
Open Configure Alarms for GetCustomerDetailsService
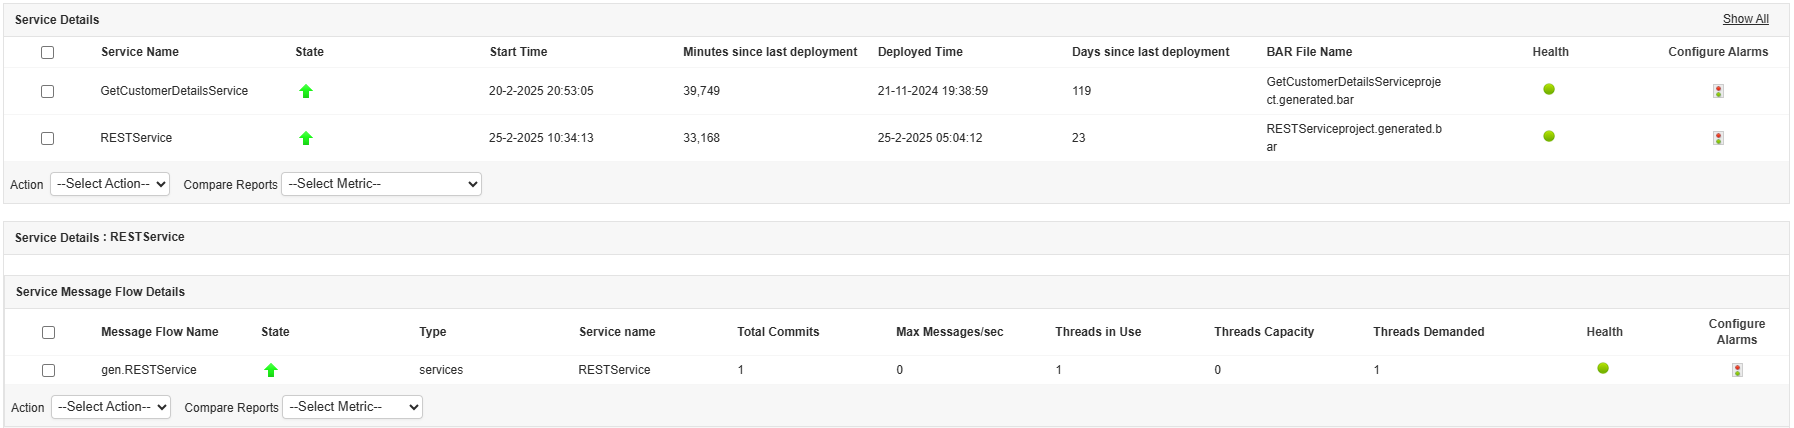[1718, 91]
